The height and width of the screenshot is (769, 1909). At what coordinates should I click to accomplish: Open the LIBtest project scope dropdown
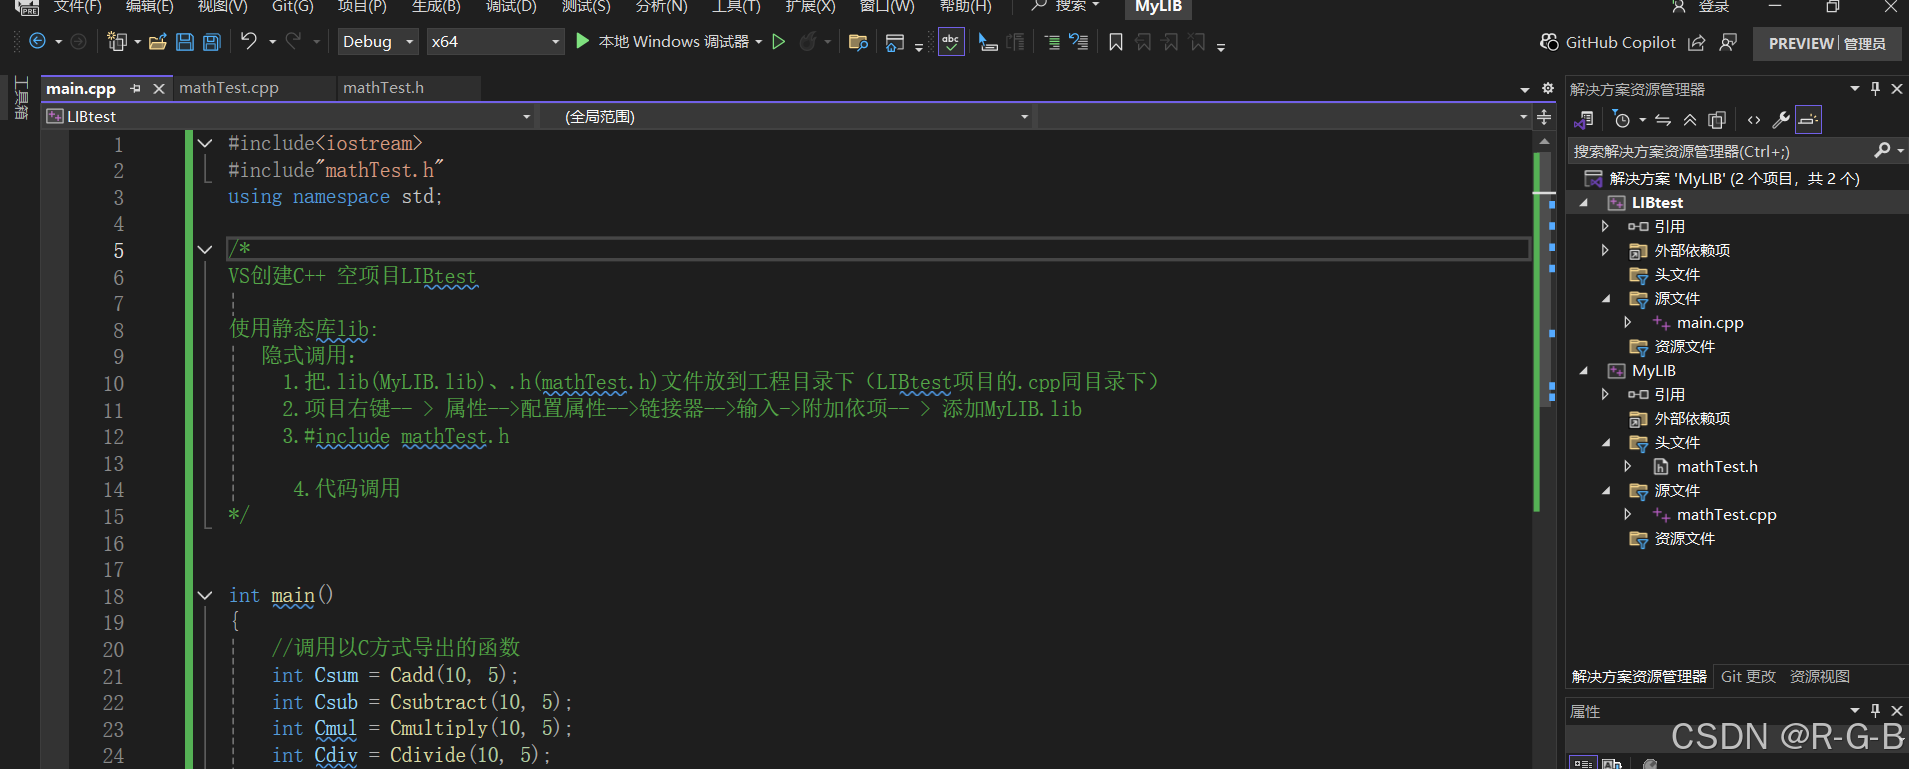click(289, 117)
